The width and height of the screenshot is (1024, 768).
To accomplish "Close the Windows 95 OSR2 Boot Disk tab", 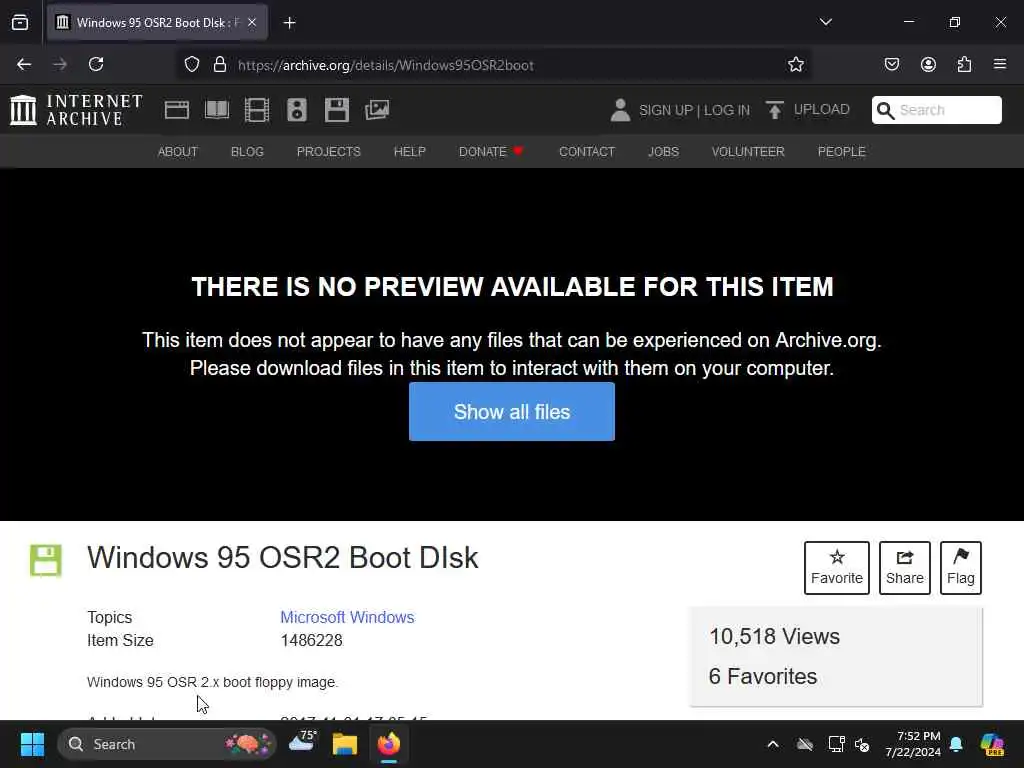I will [252, 22].
